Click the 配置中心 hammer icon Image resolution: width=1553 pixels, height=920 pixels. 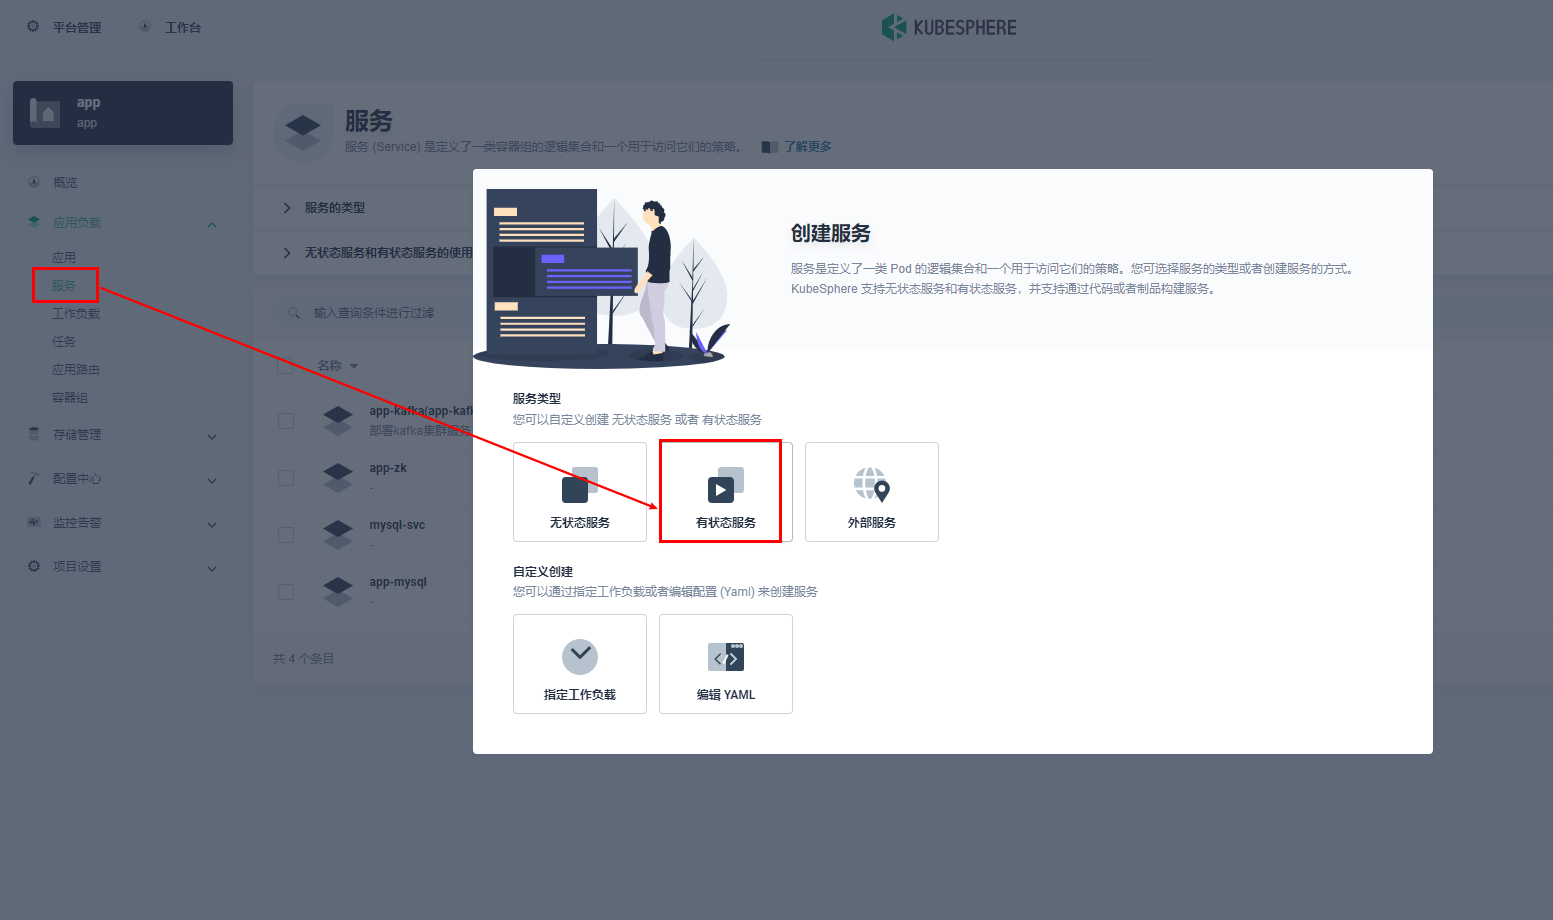click(34, 478)
